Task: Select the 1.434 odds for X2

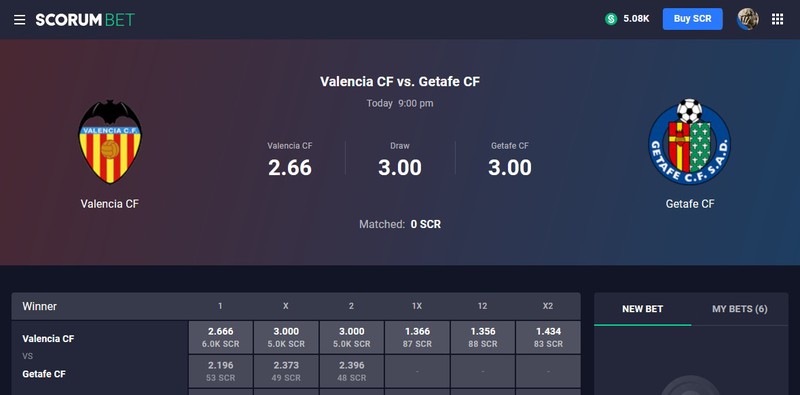Action: pyautogui.click(x=548, y=337)
